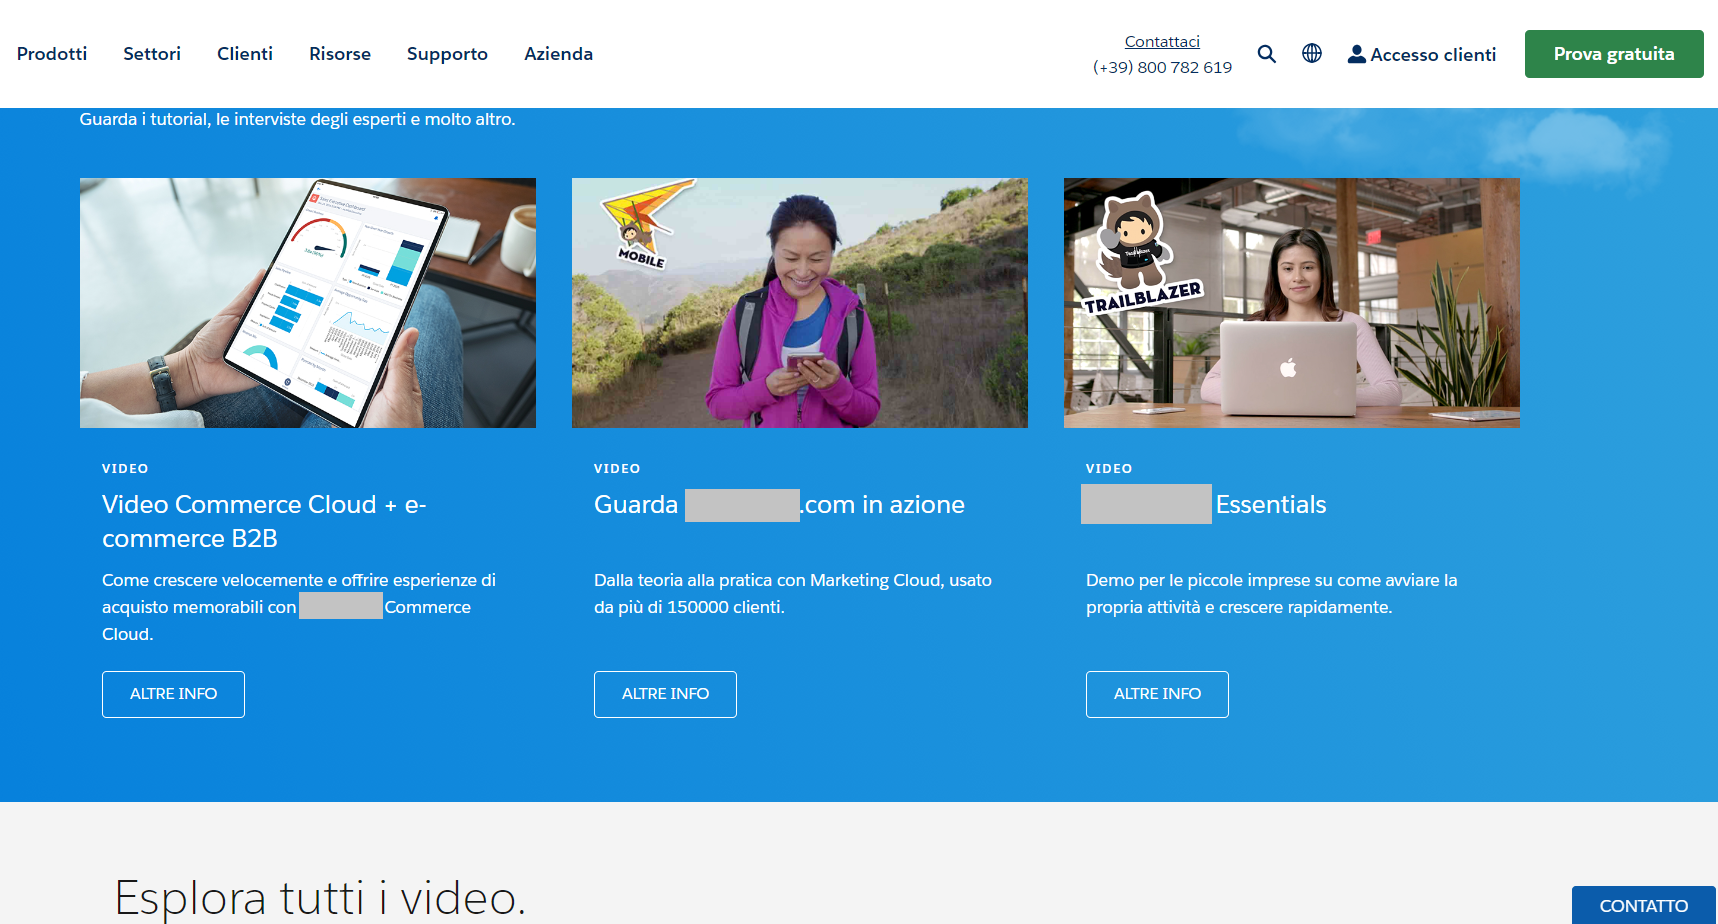
Task: Select the Clienti menu item
Action: (x=244, y=54)
